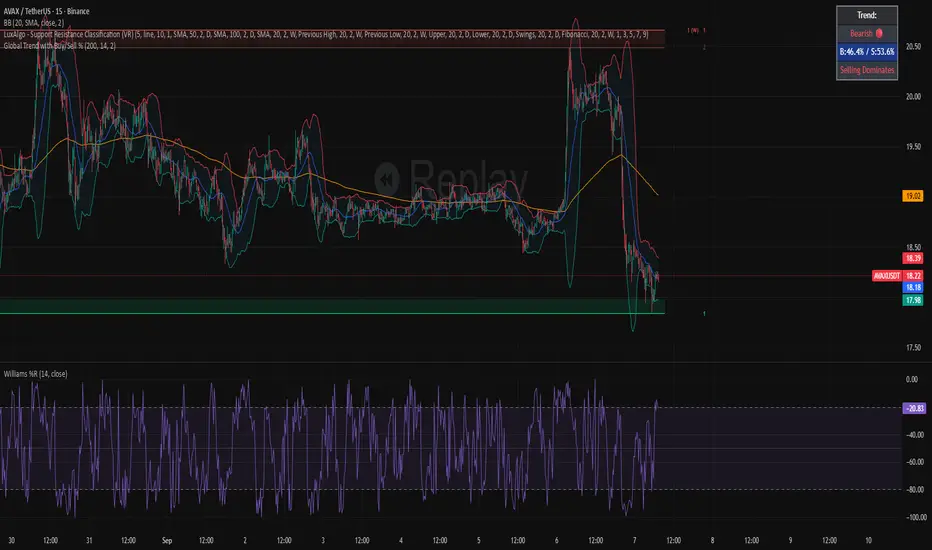Click the 30 date label on time axis
The image size is (932, 550).
pos(11,540)
